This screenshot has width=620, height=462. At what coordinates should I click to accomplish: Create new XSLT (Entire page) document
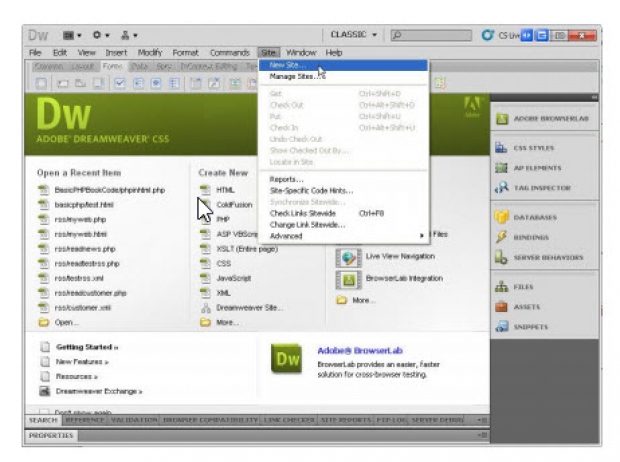(247, 249)
